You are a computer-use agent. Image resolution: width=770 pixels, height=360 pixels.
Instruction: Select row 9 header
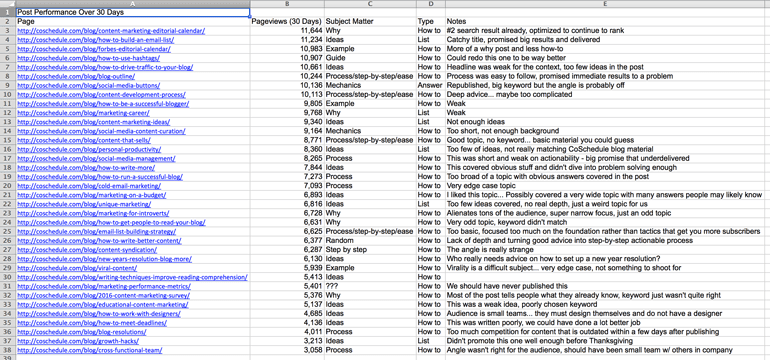(8, 85)
